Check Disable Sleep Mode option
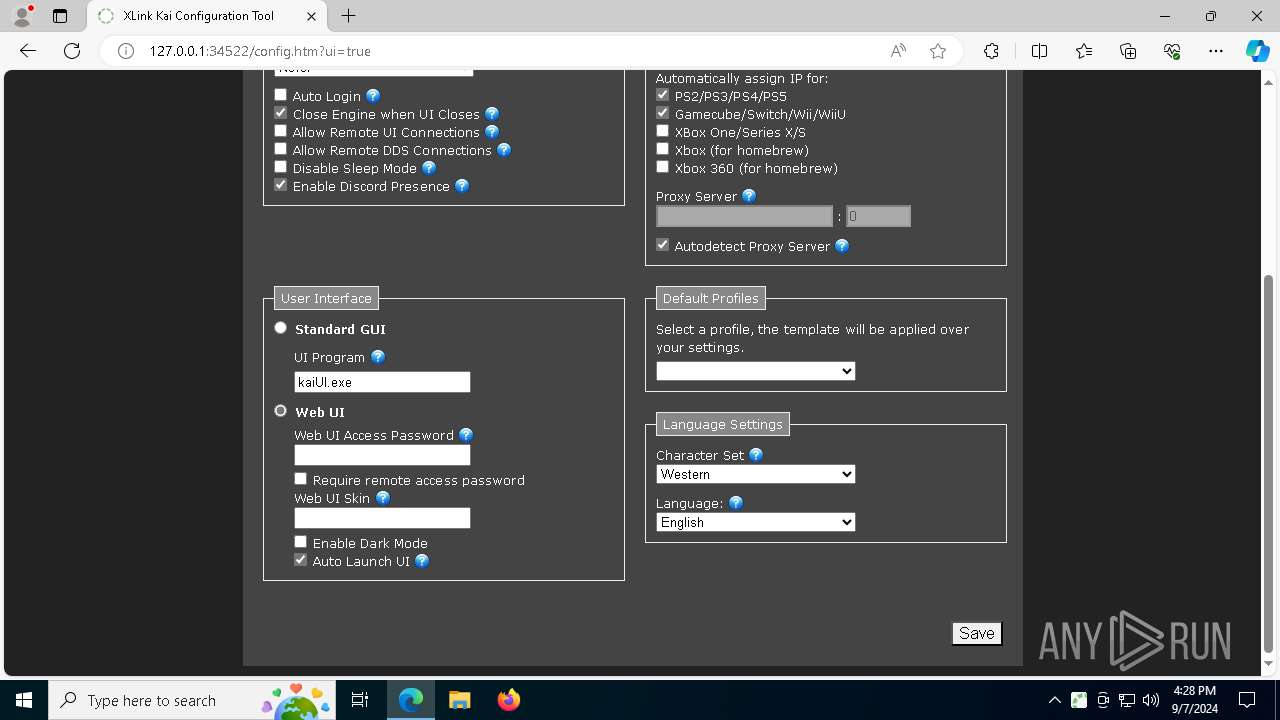Viewport: 1280px width, 720px height. pos(281,167)
